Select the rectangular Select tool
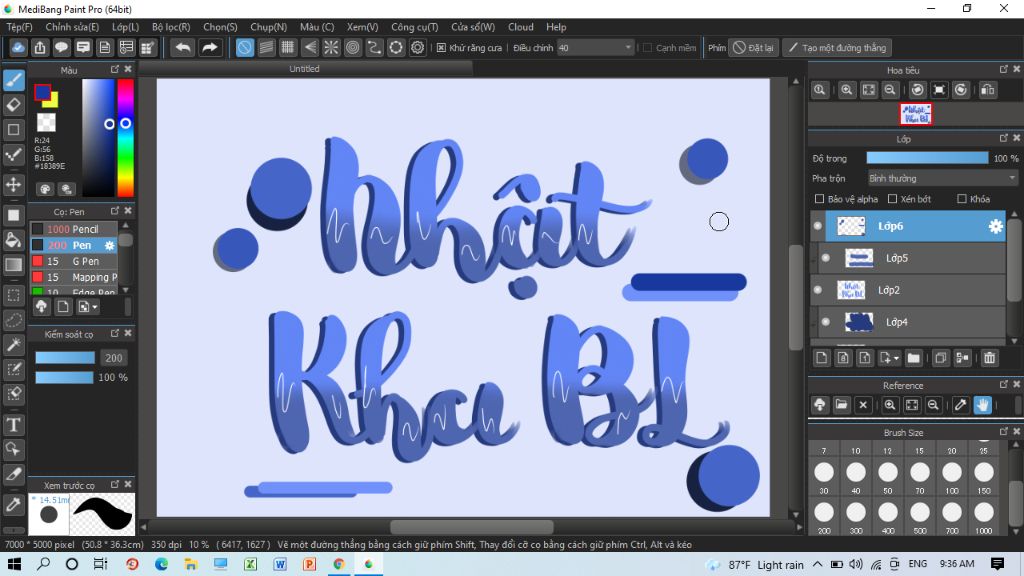The width and height of the screenshot is (1024, 576). [x=14, y=295]
